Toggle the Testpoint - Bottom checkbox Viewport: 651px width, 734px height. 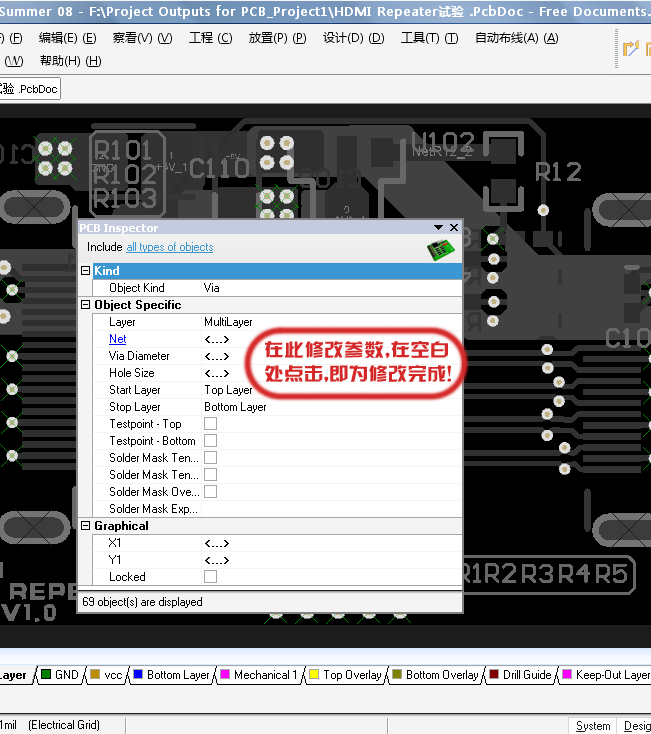pos(211,440)
